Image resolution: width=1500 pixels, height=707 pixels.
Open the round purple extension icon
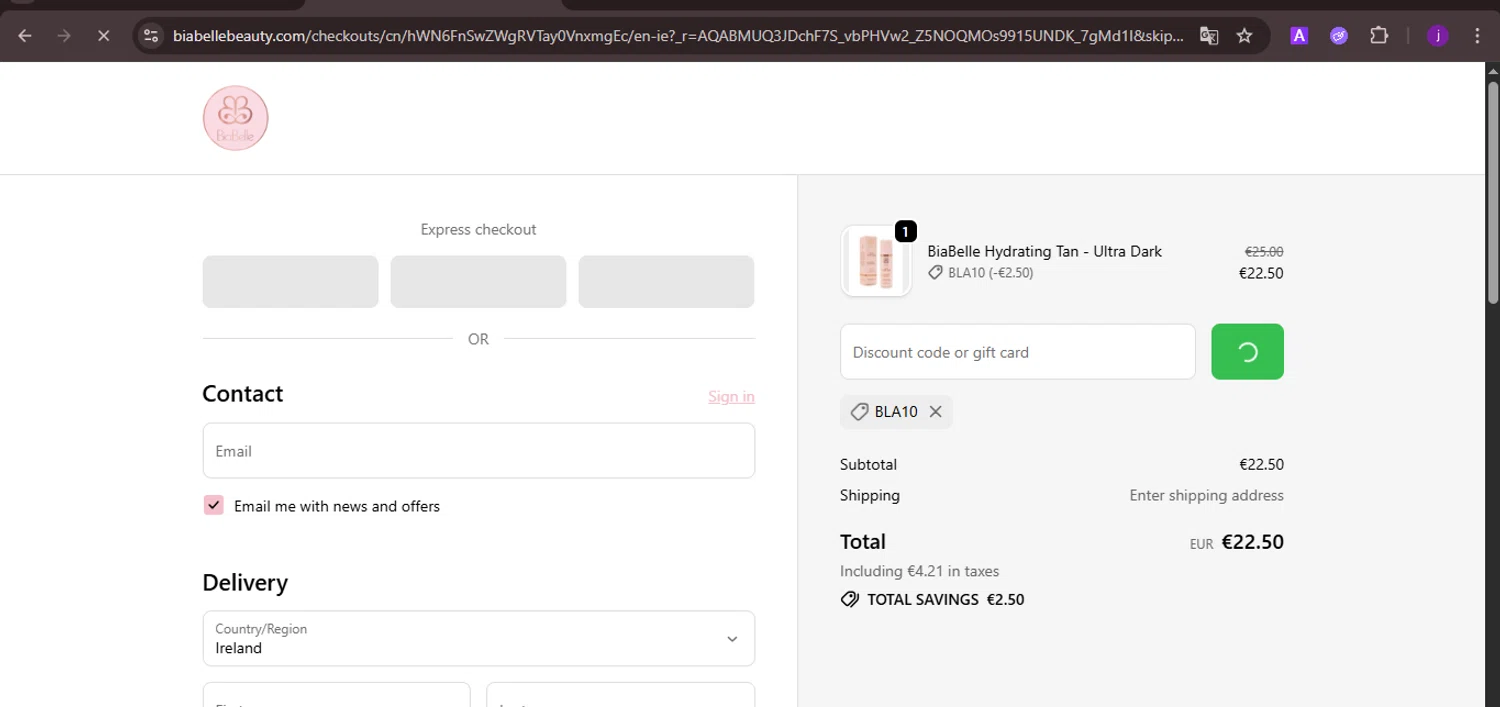pyautogui.click(x=1339, y=36)
